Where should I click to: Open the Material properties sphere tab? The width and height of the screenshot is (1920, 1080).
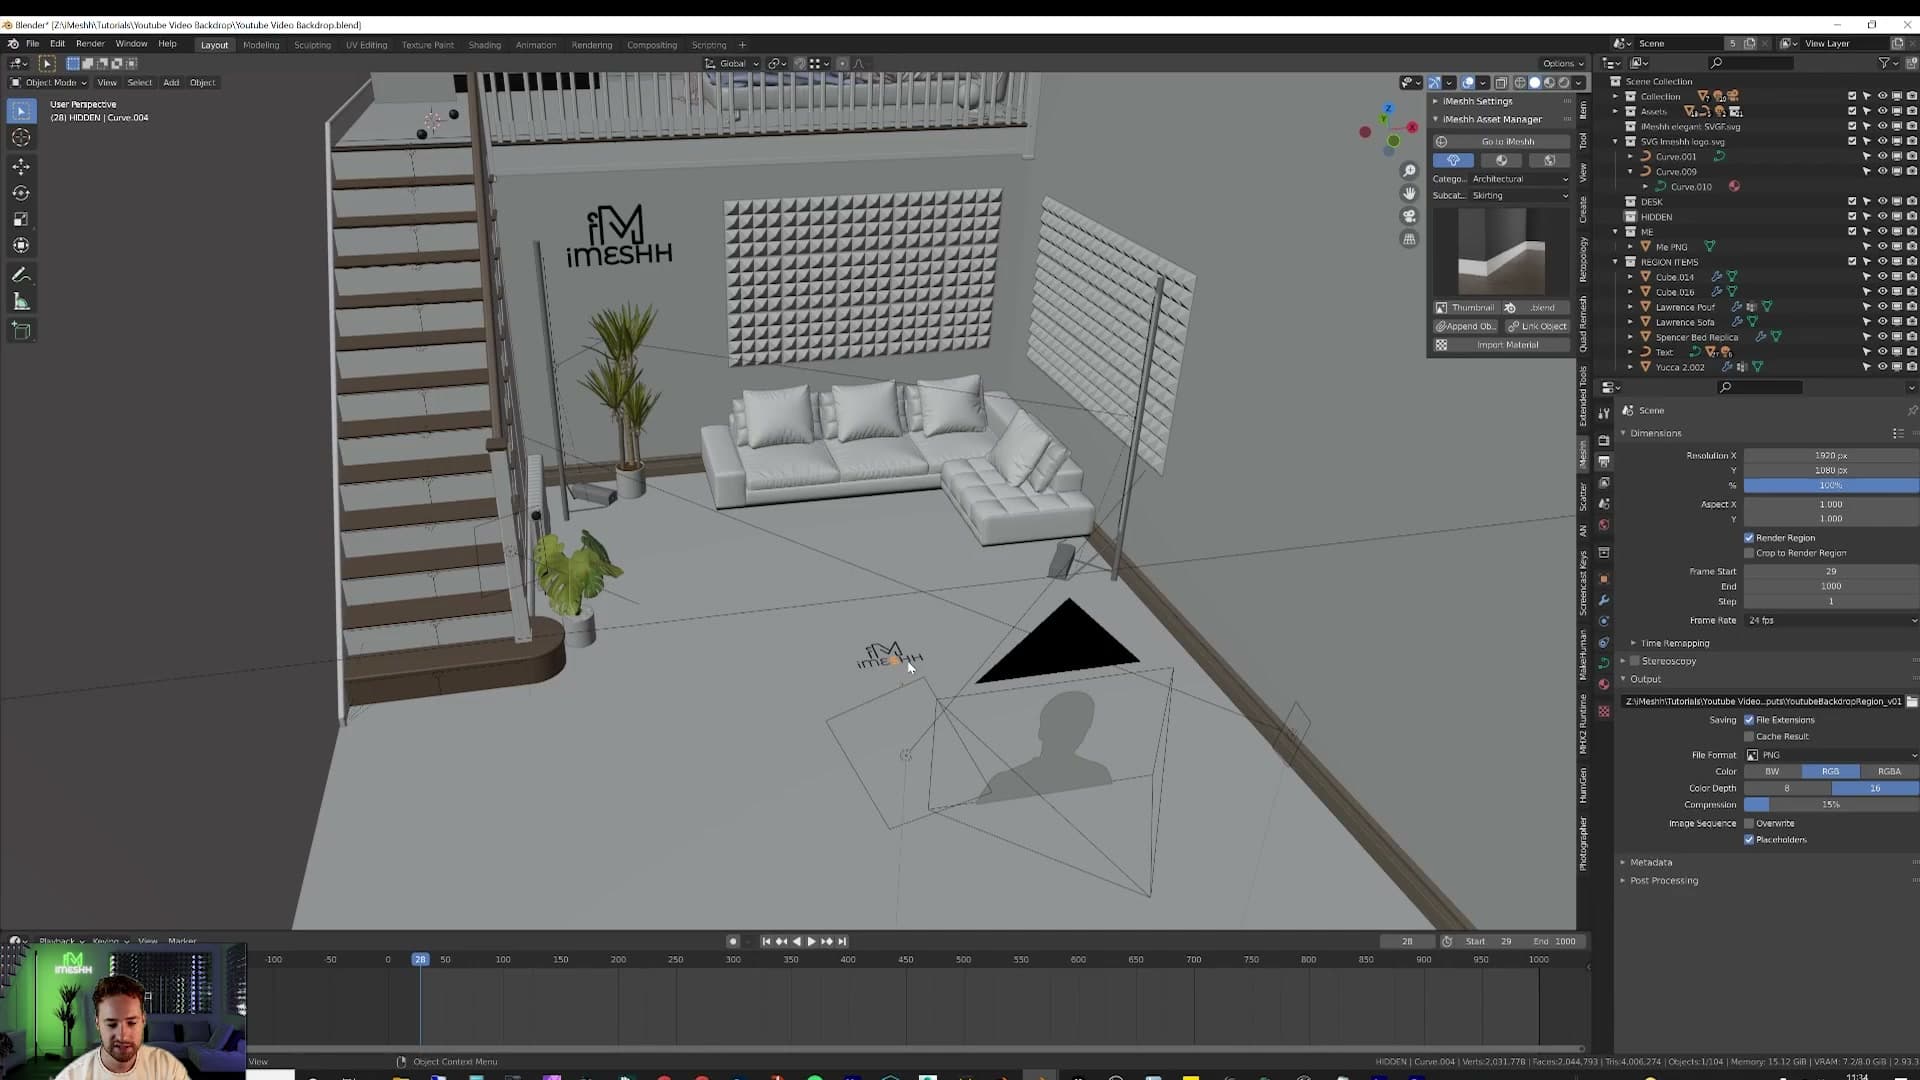1604,685
